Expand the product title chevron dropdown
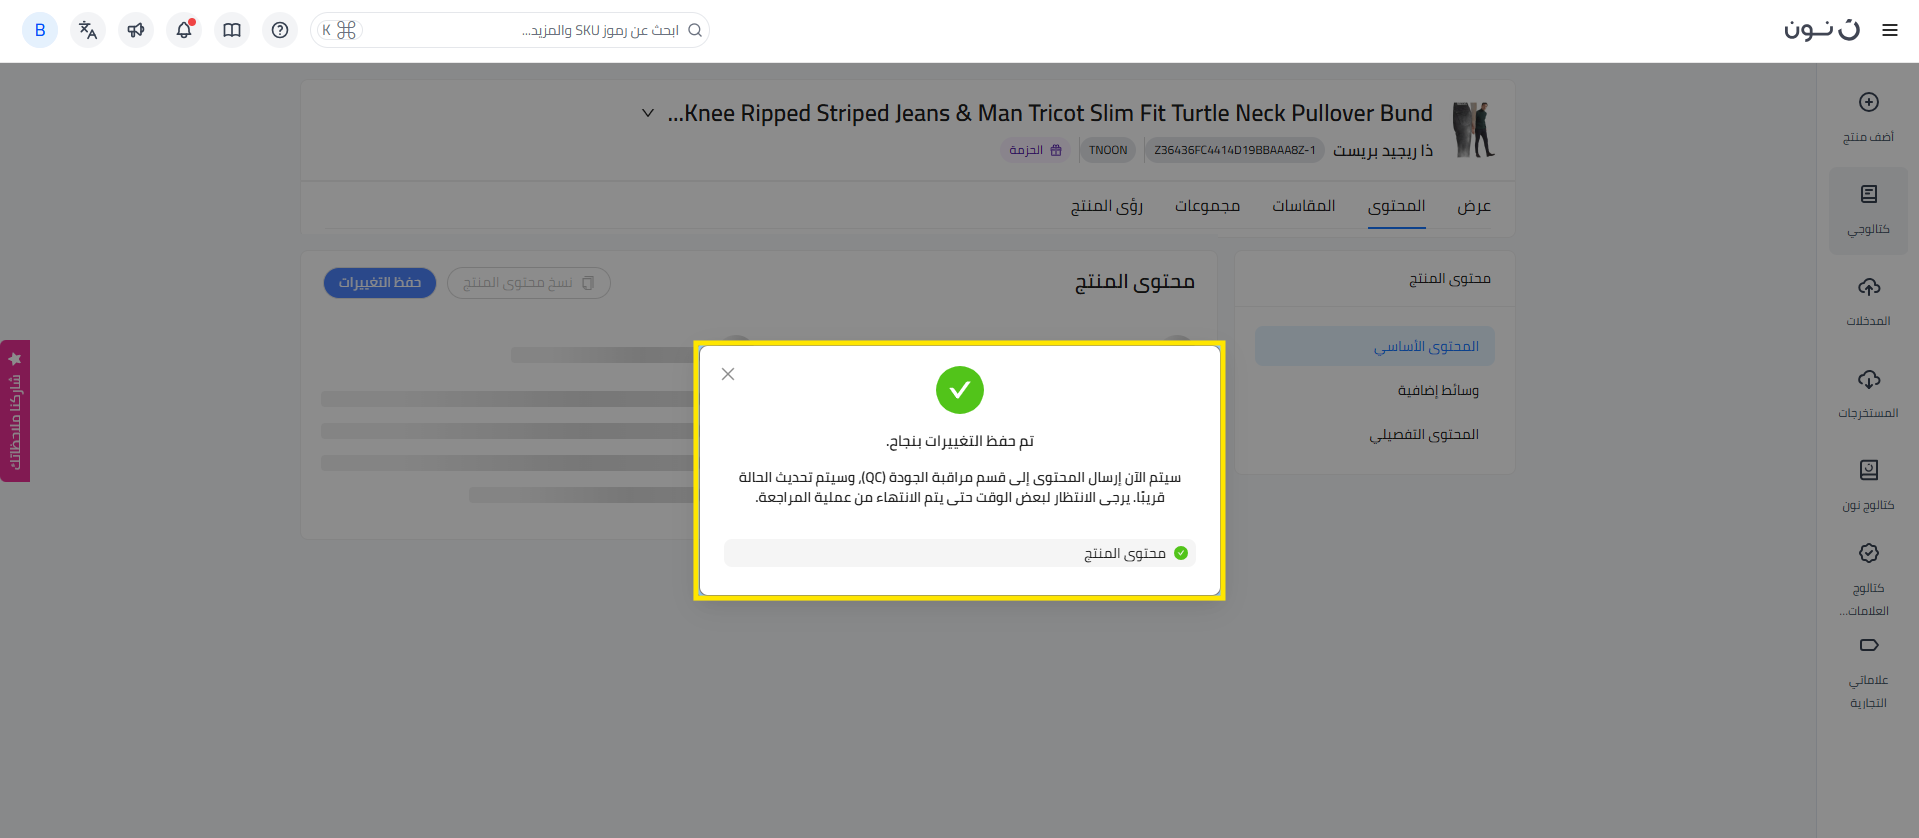The height and width of the screenshot is (838, 1919). point(648,113)
